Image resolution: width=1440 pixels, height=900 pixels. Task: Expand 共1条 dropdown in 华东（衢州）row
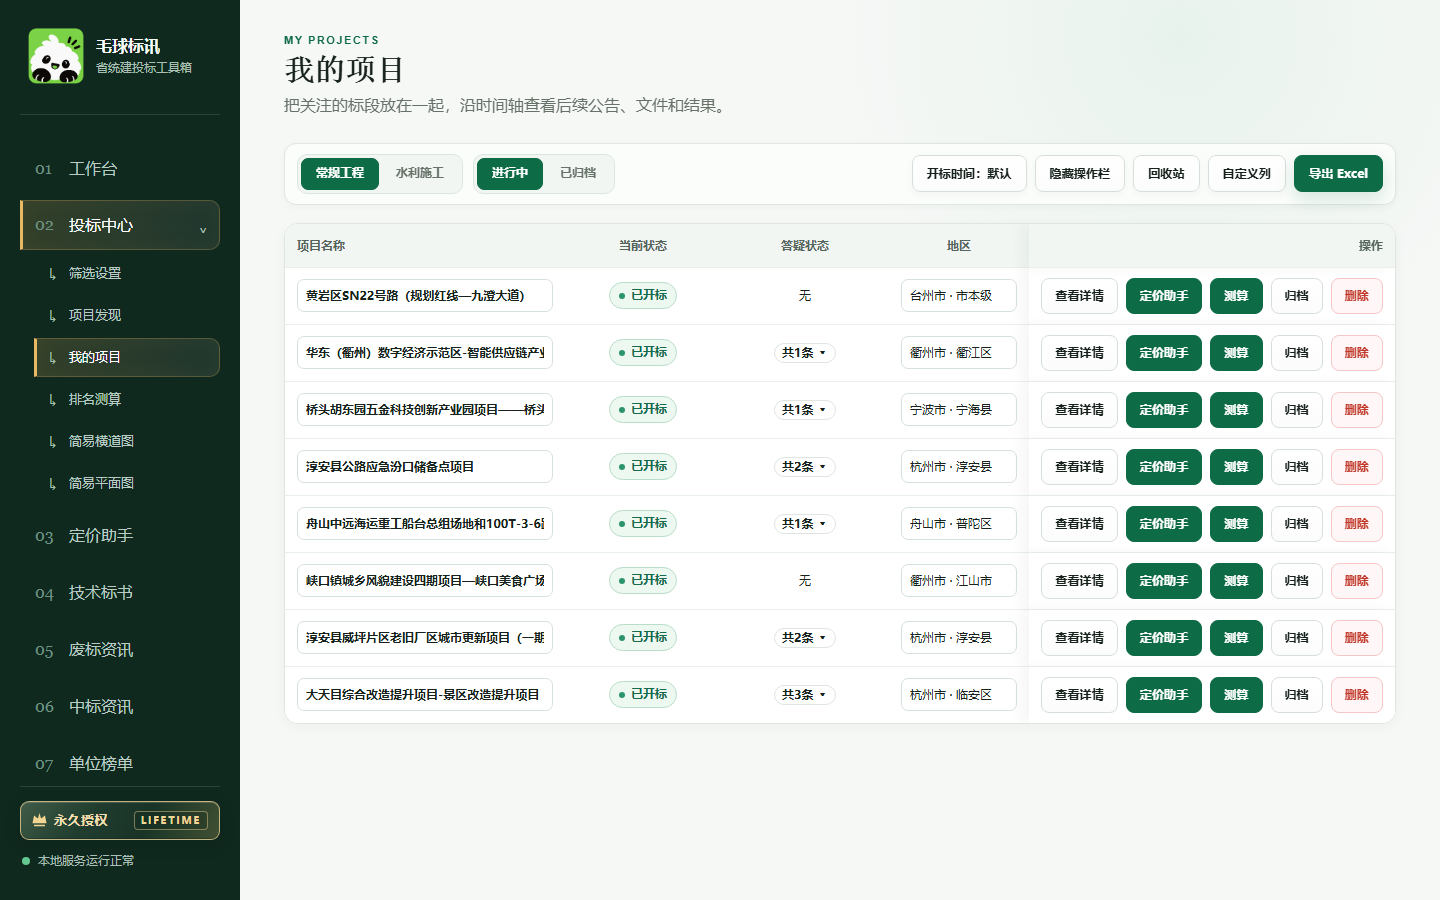pyautogui.click(x=805, y=353)
